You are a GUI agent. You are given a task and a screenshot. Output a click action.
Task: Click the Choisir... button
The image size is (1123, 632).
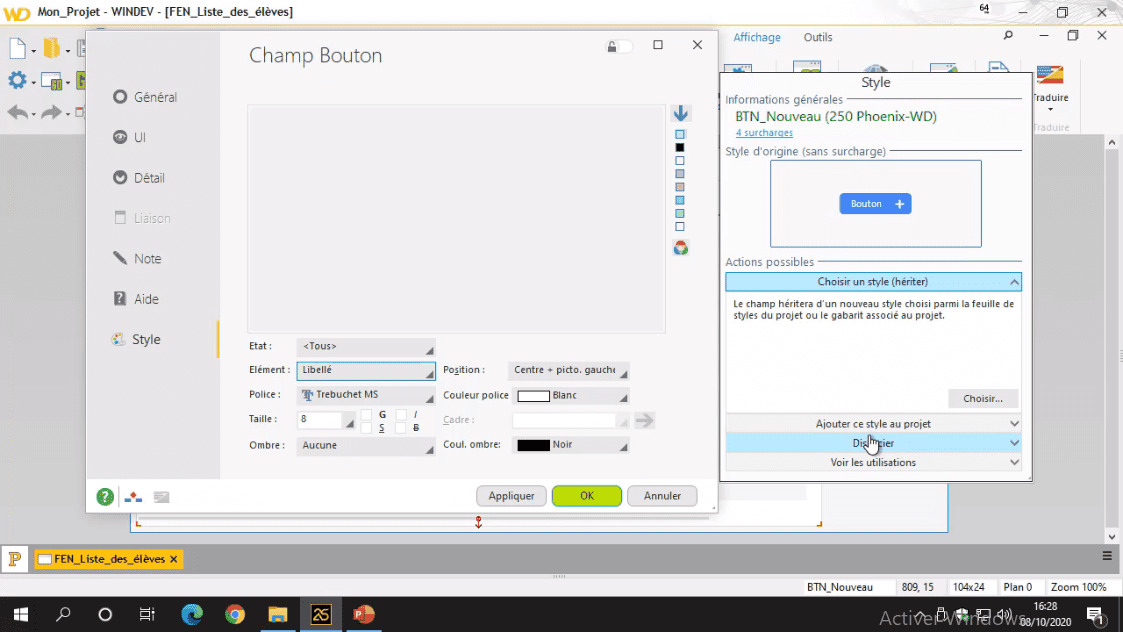coord(983,398)
